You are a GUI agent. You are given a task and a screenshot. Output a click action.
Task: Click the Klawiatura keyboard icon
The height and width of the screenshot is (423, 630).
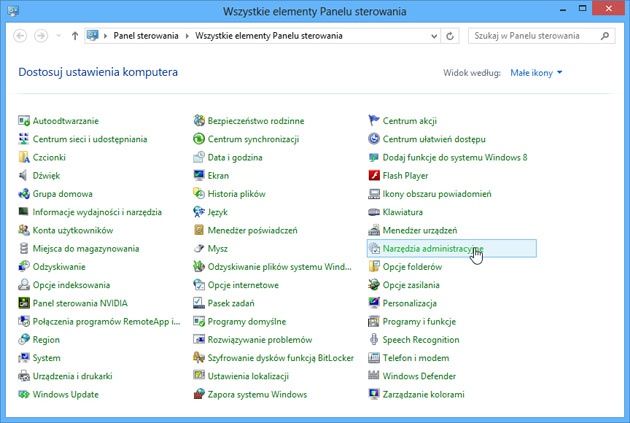point(374,212)
